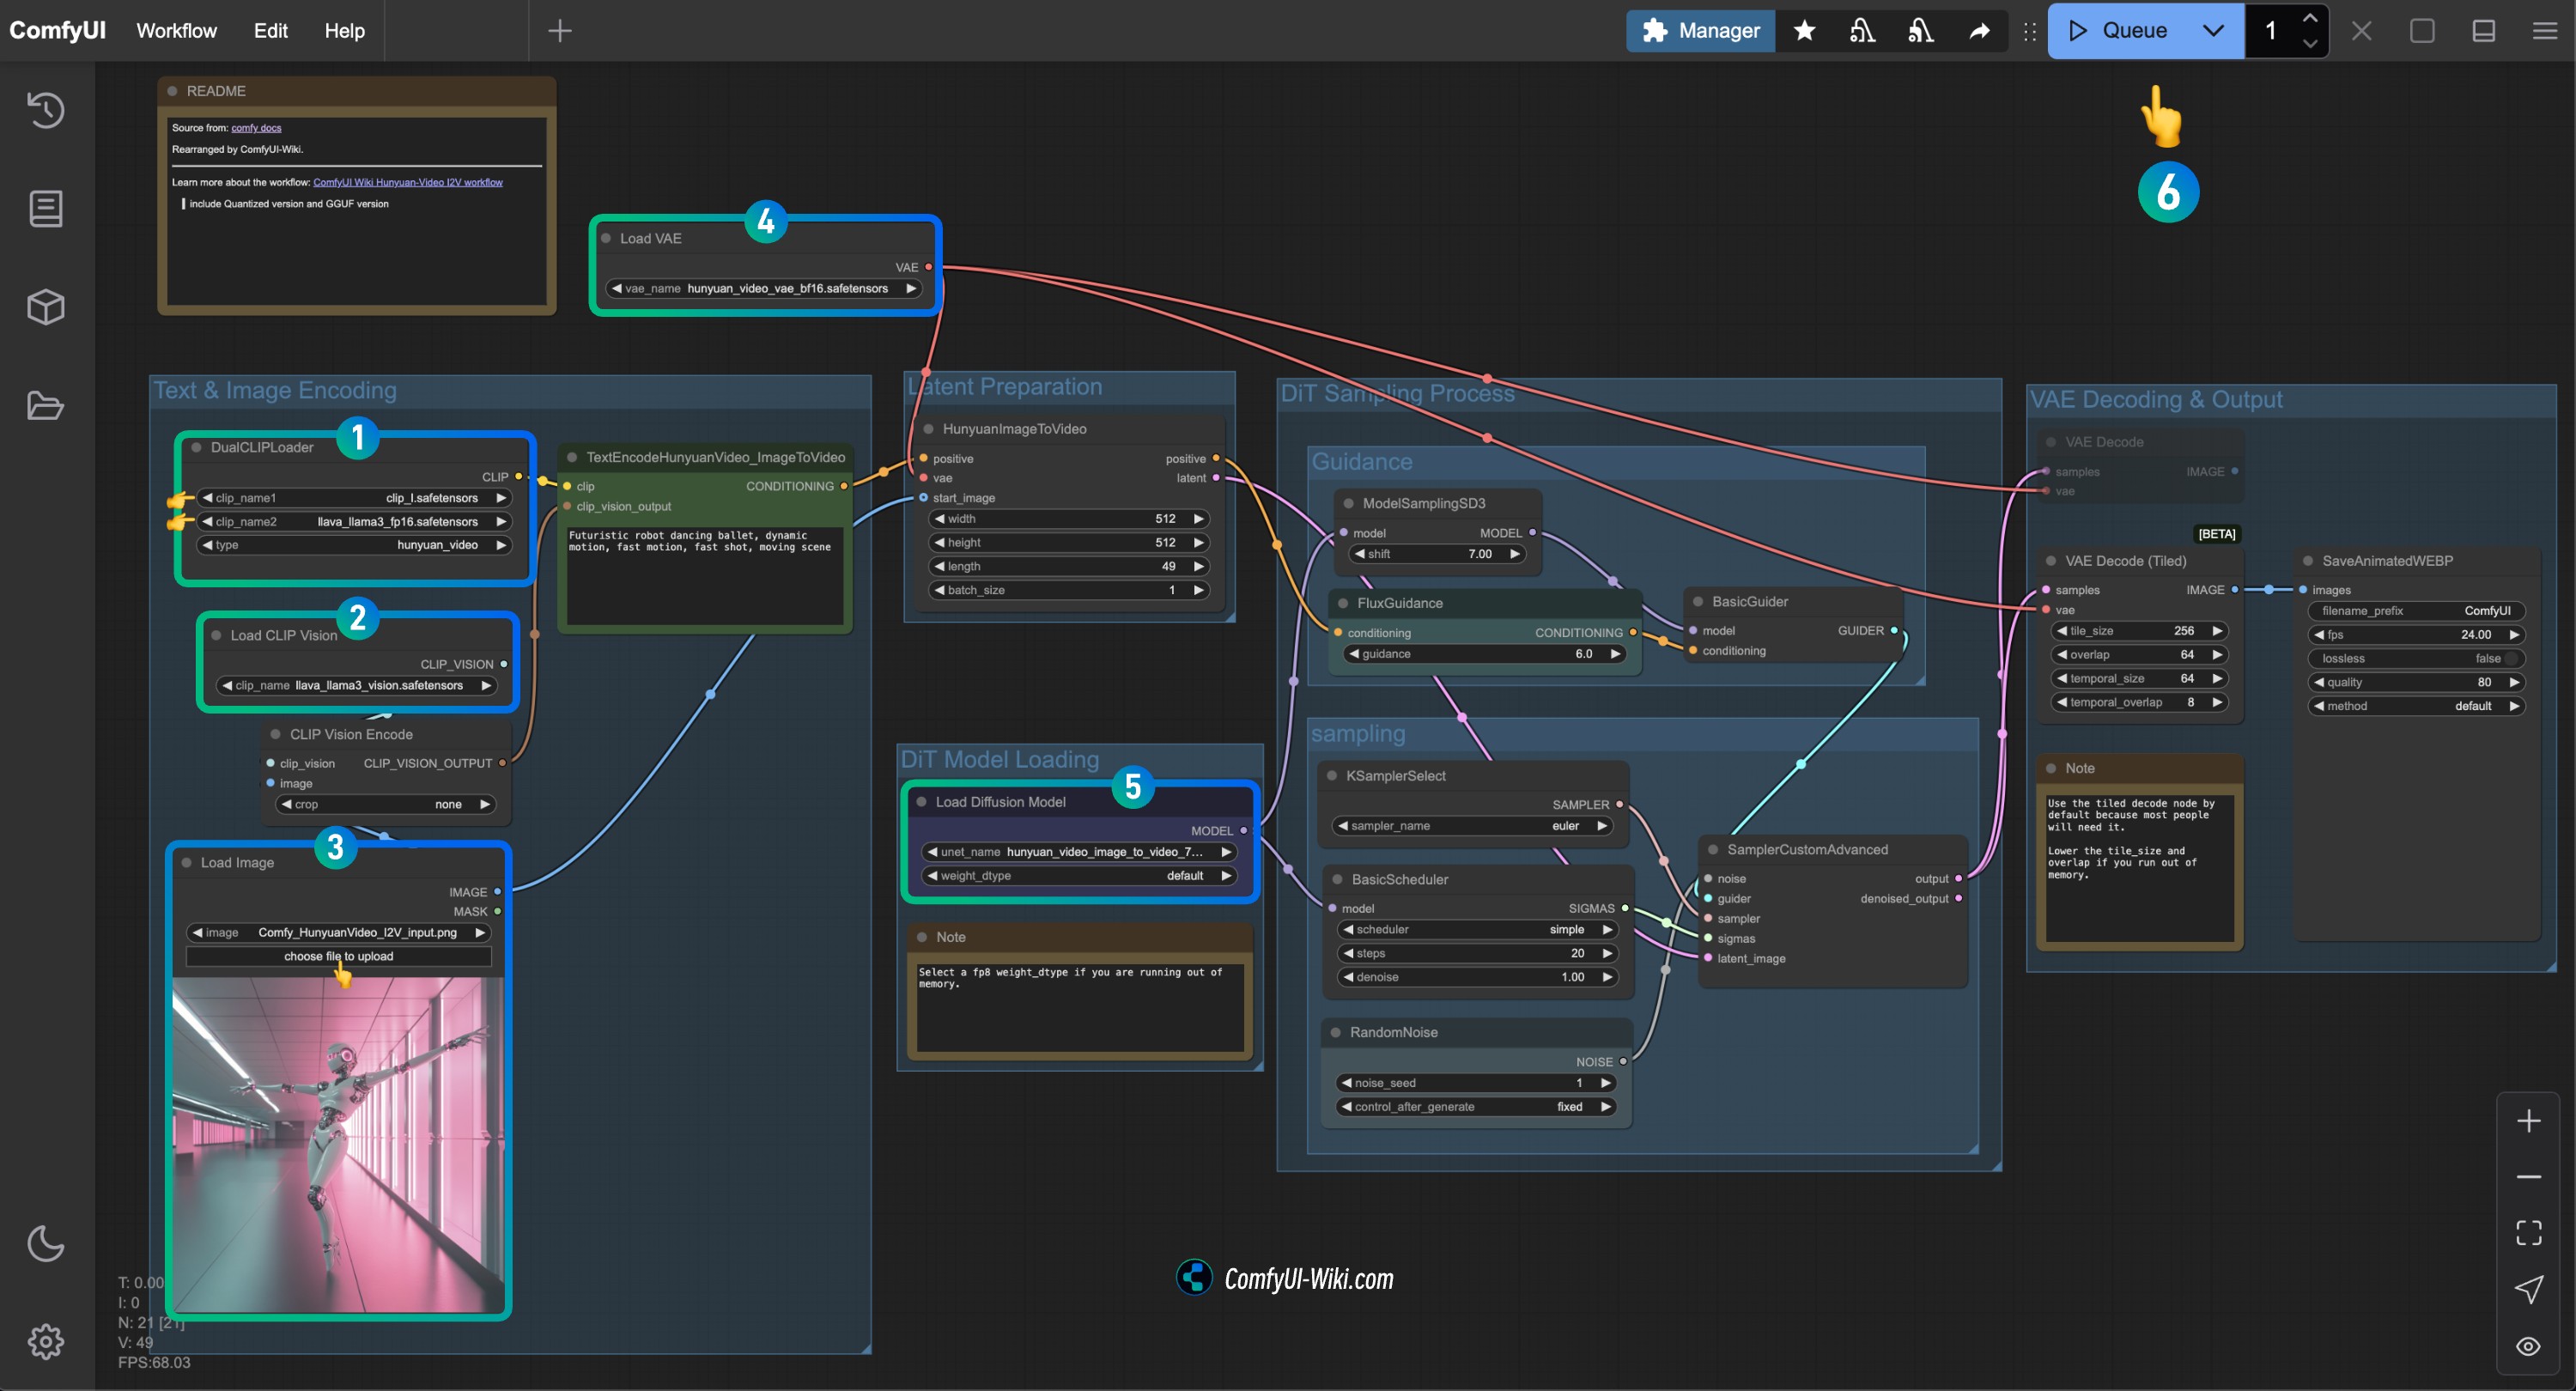The image size is (2576, 1391).
Task: Click the denoise value input field
Action: [x=1476, y=976]
